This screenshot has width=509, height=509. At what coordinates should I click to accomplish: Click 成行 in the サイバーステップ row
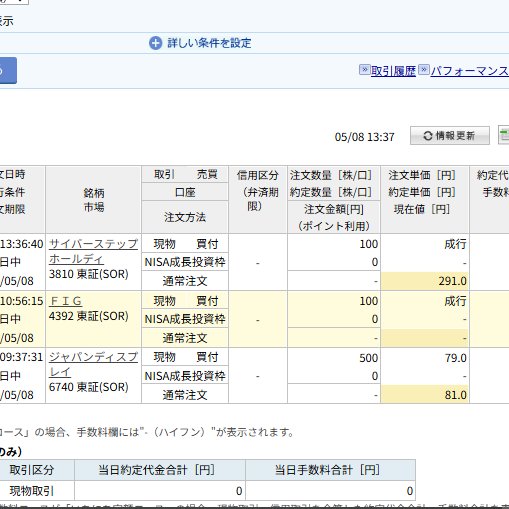pyautogui.click(x=455, y=244)
